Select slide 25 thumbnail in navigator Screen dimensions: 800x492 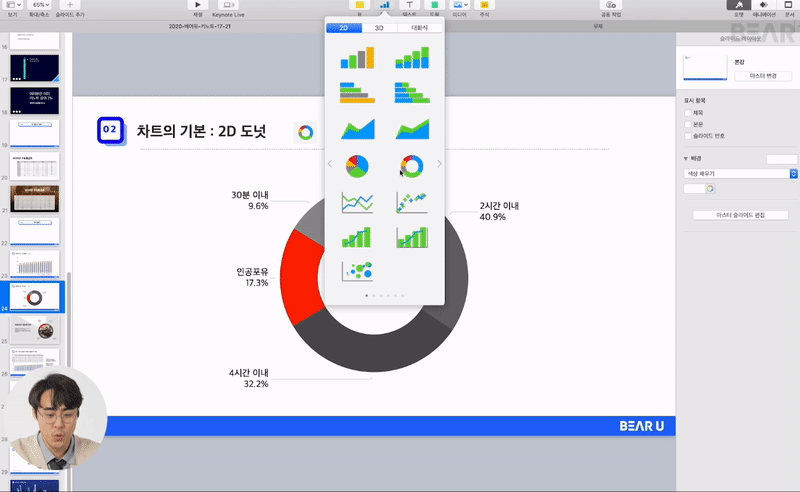coord(35,330)
